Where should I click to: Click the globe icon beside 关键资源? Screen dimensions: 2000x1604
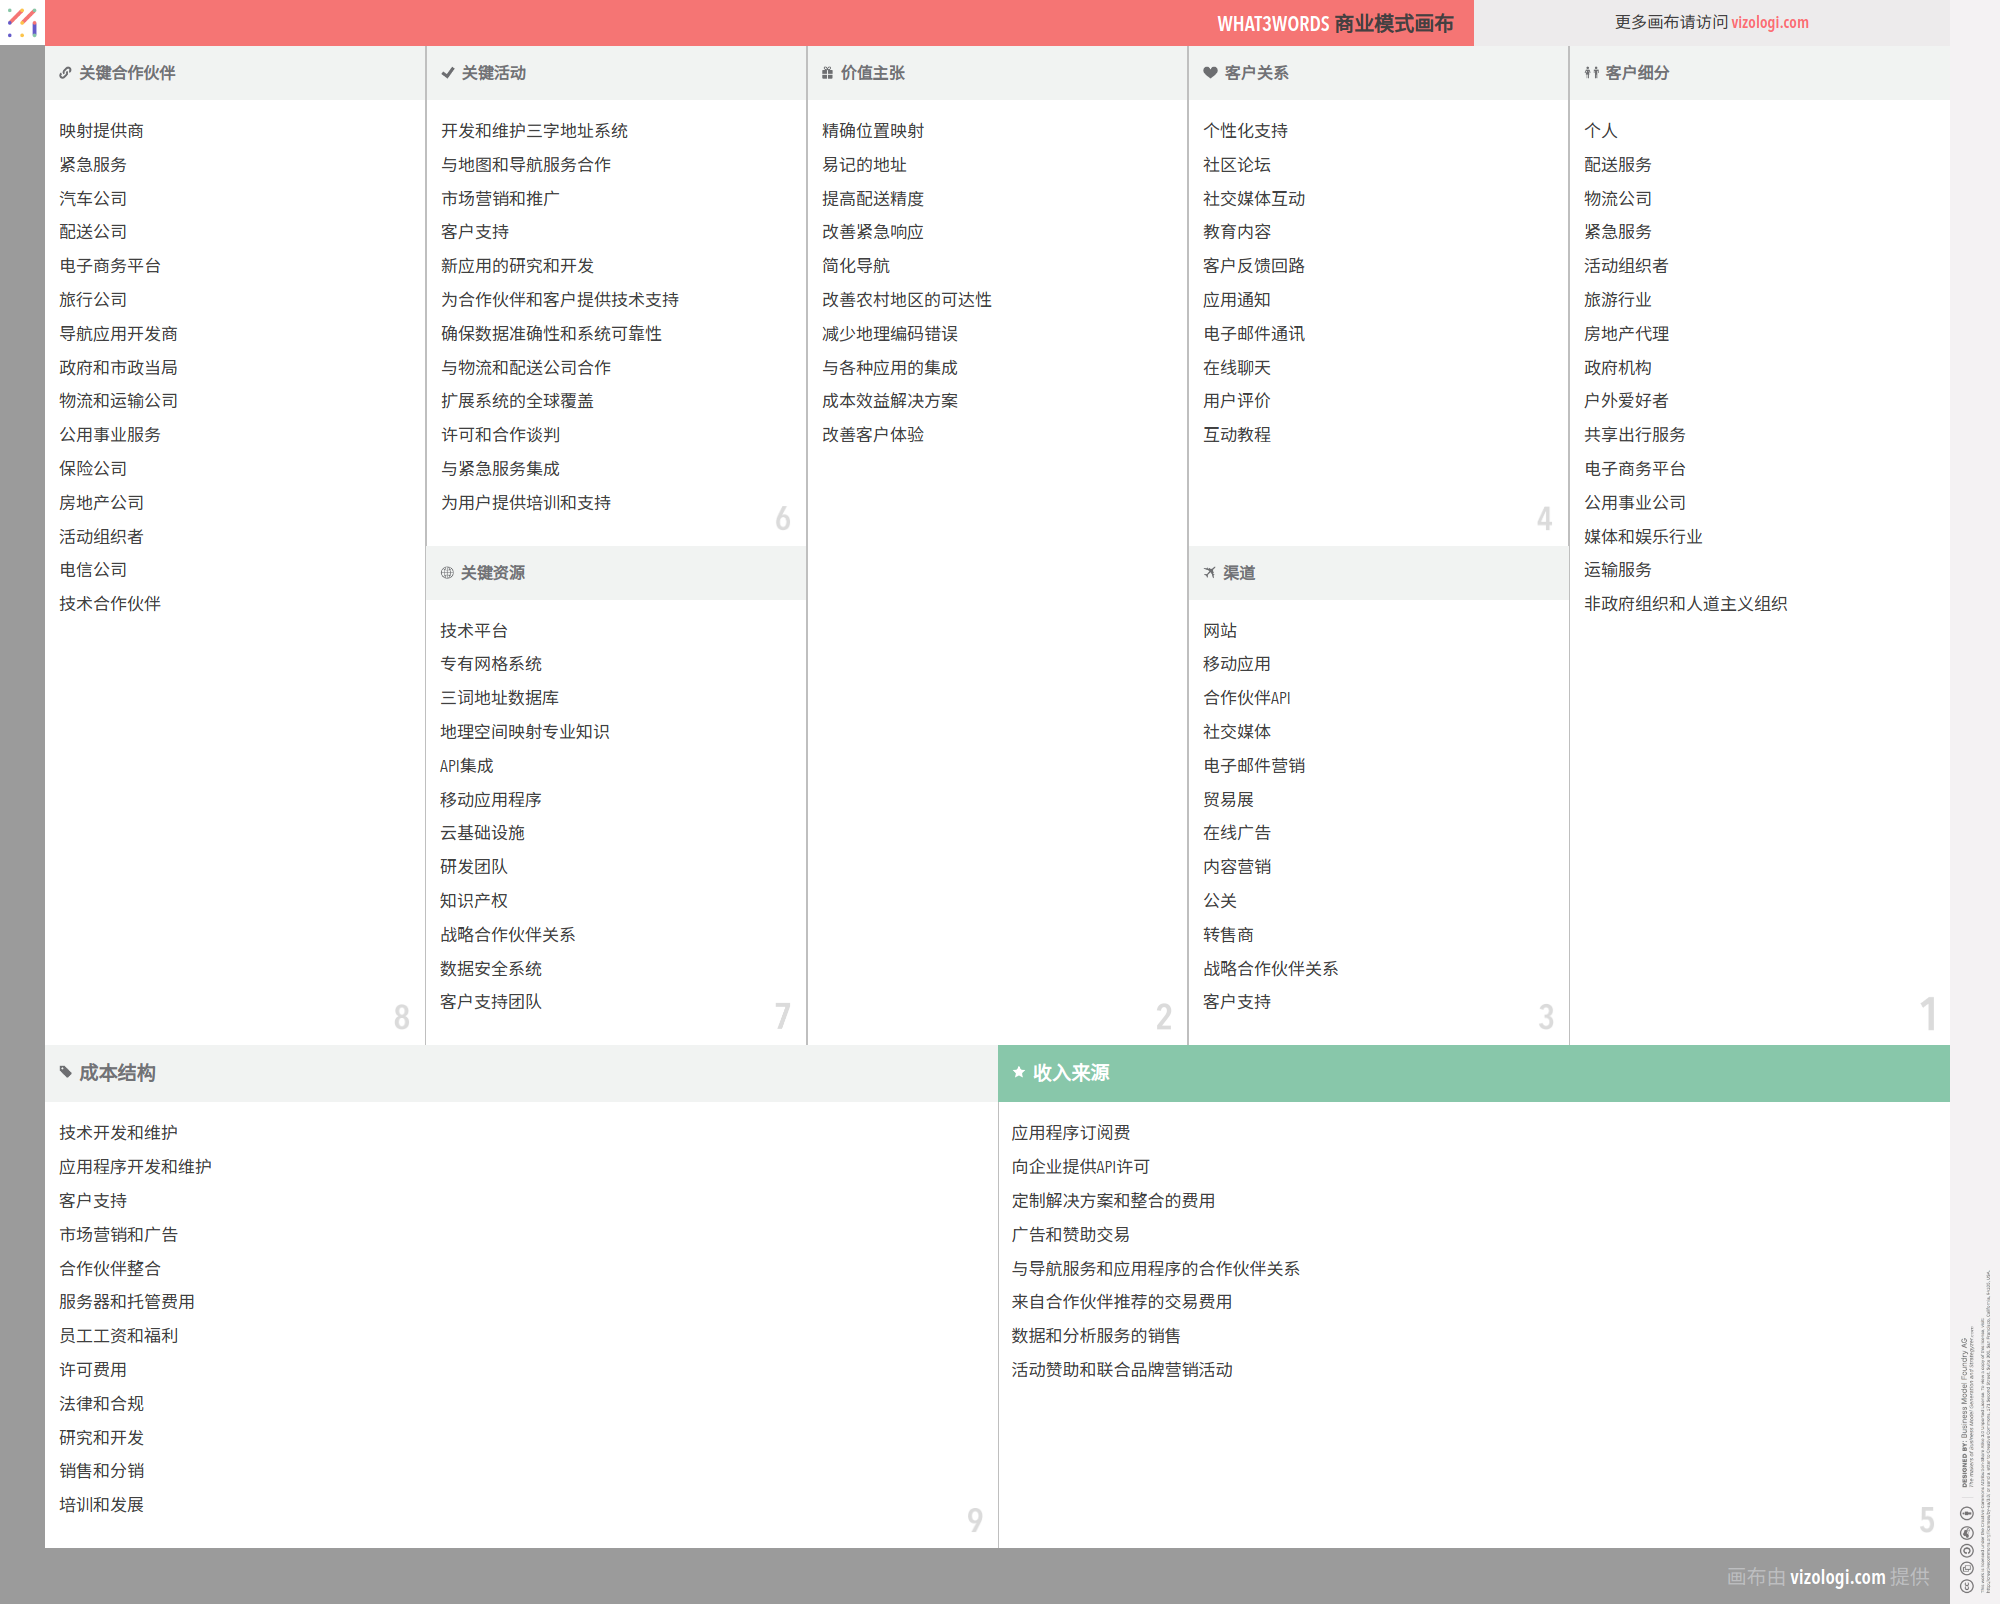447,573
